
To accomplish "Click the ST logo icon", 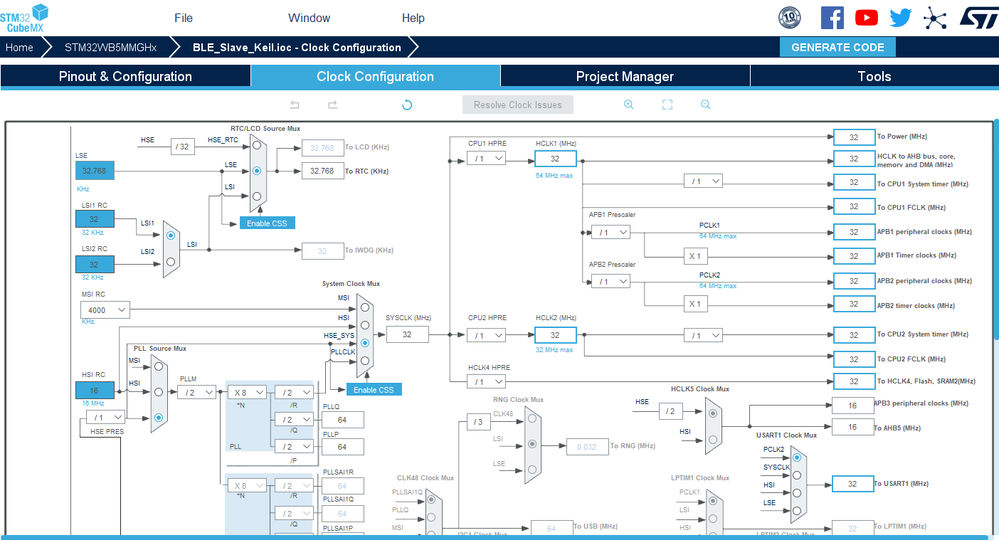I will pyautogui.click(x=979, y=18).
